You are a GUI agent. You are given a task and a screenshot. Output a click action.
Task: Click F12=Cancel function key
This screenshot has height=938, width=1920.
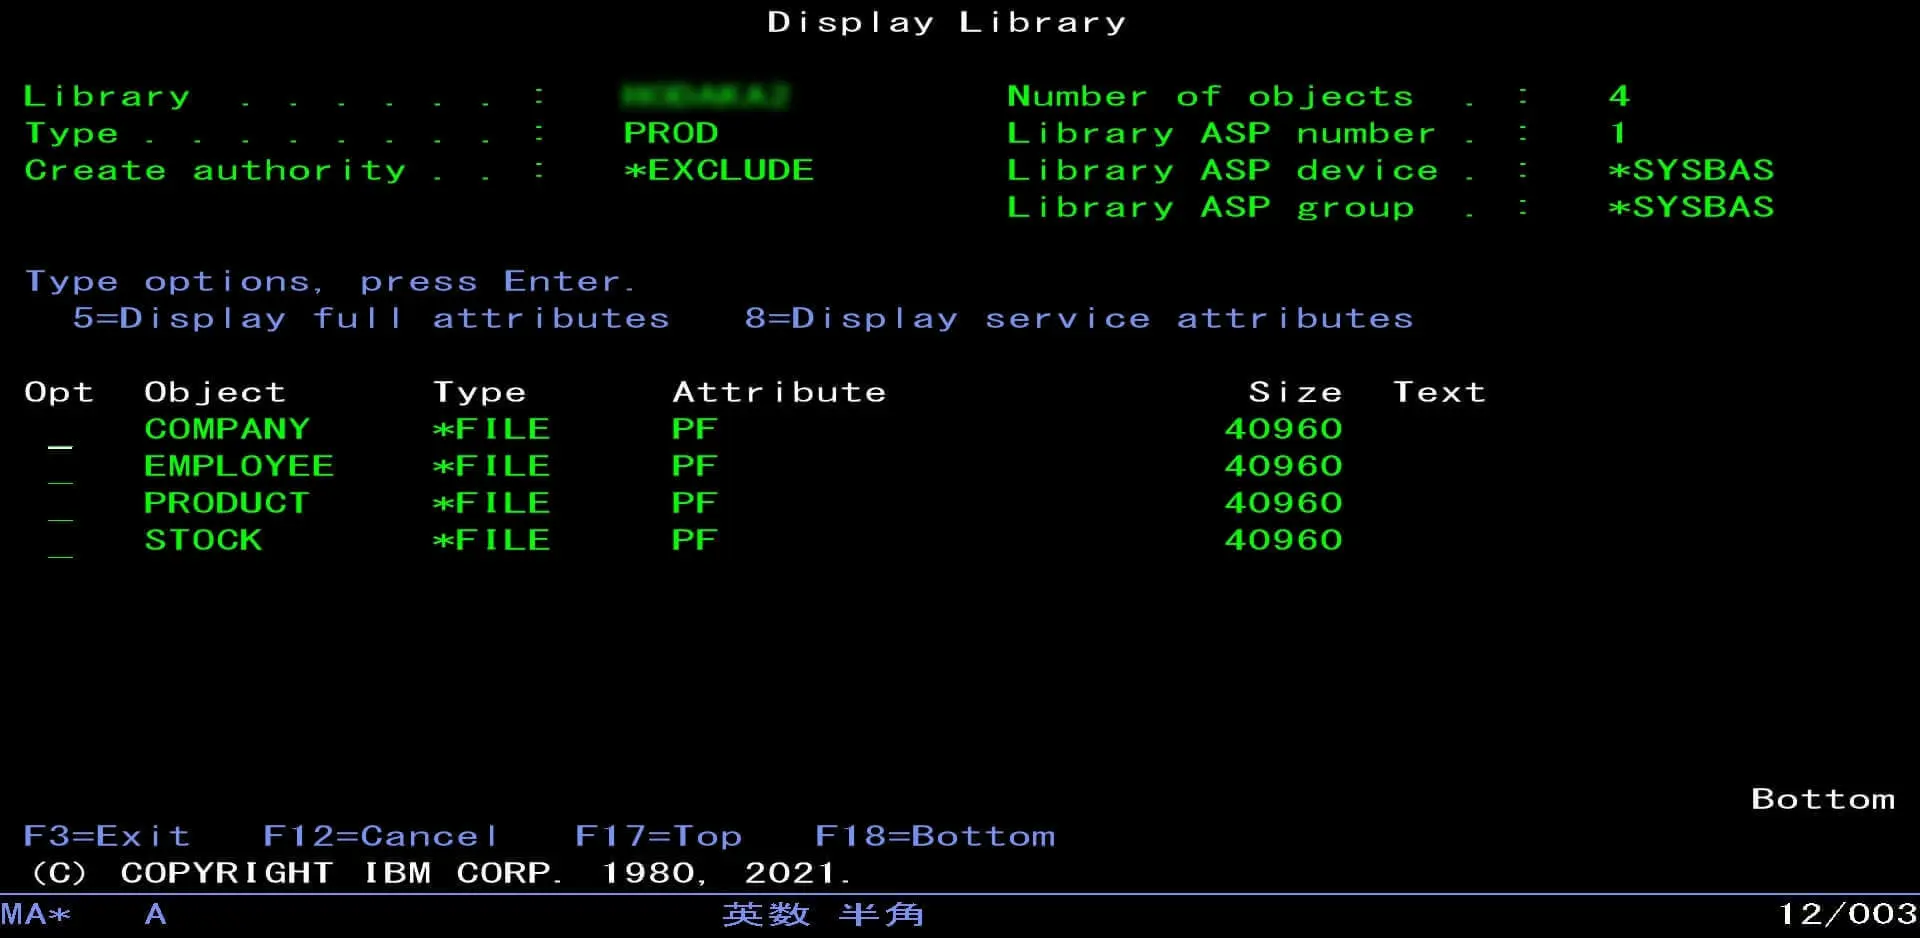click(380, 836)
